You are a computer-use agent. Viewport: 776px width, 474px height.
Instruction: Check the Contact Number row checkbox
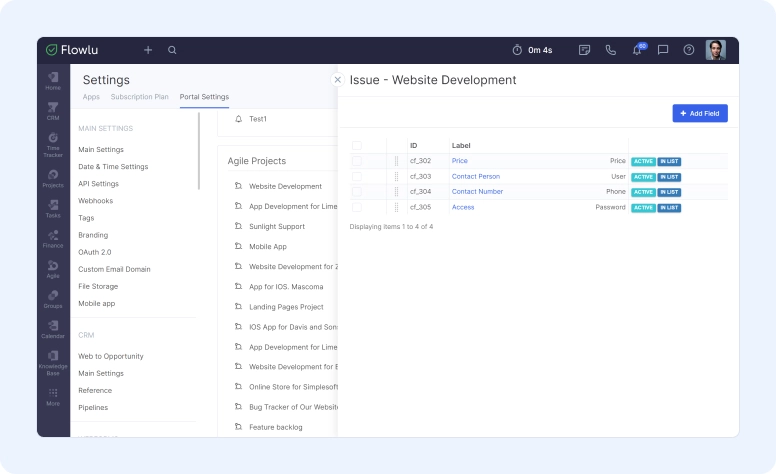(x=357, y=191)
